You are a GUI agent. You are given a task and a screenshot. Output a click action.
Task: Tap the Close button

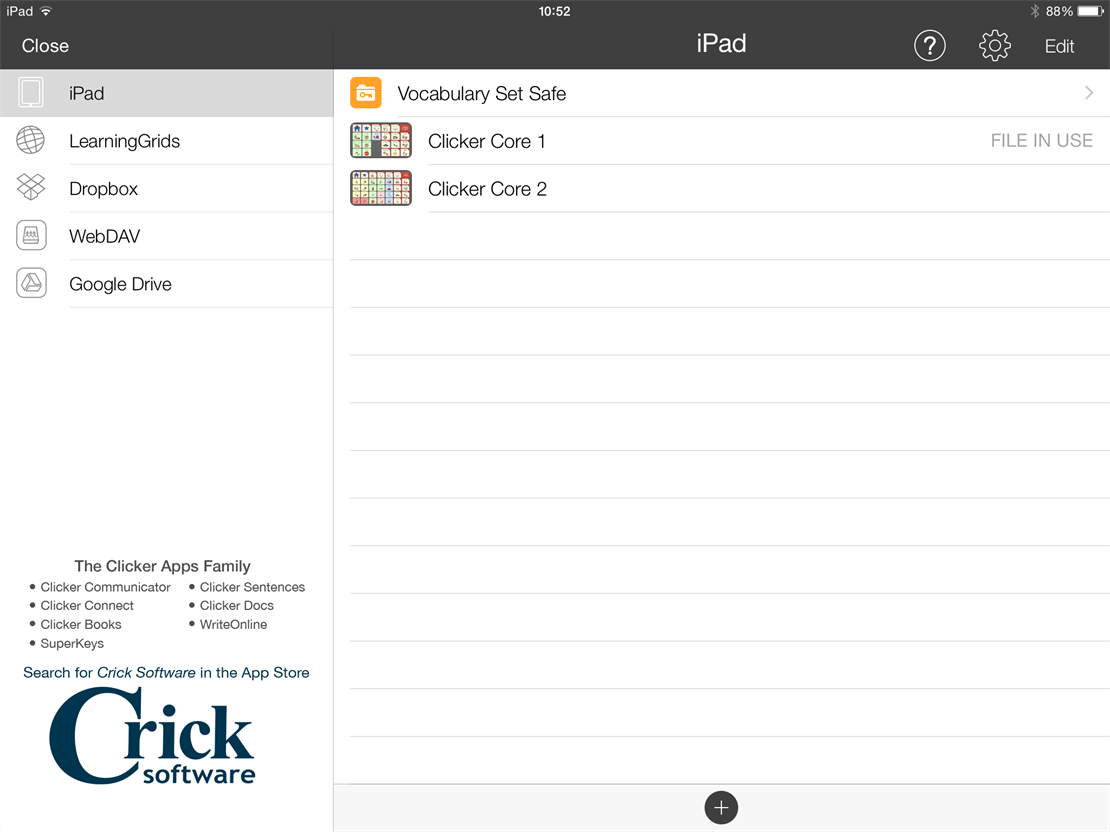(x=45, y=46)
